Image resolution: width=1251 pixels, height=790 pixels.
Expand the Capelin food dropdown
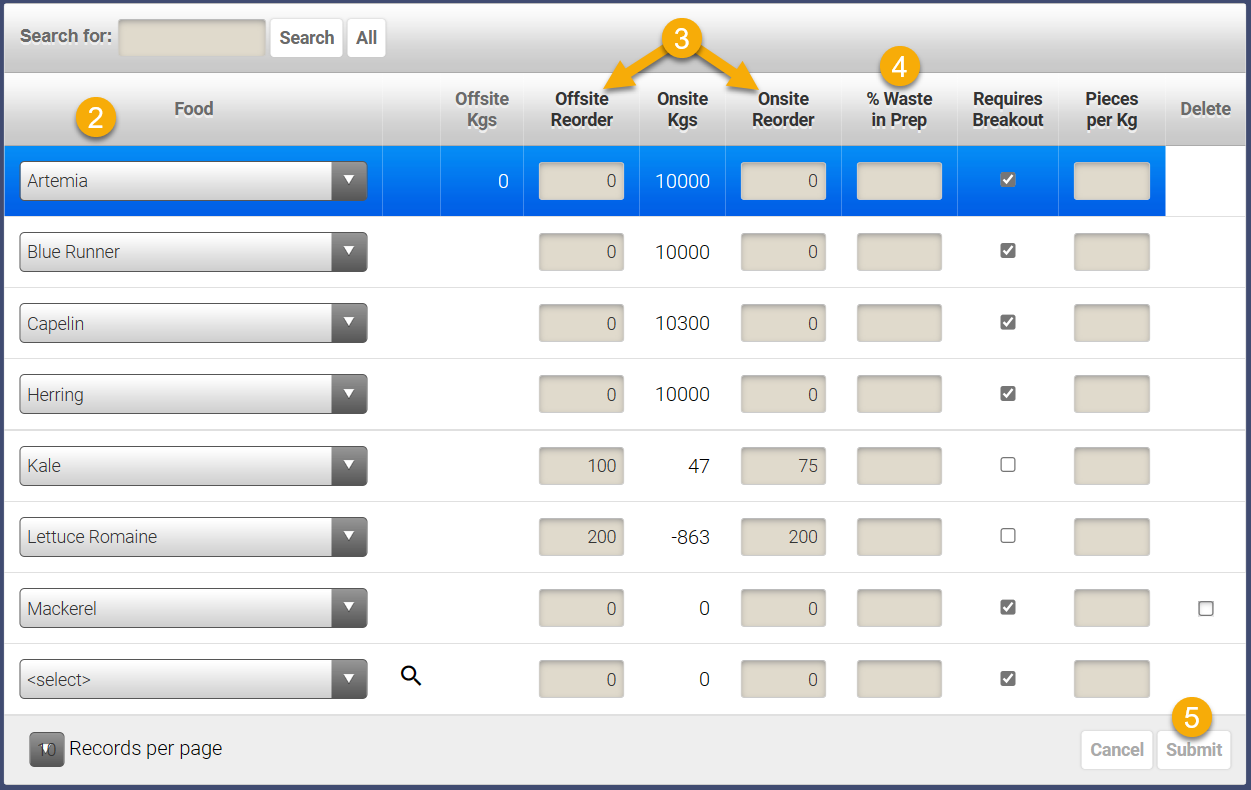pyautogui.click(x=193, y=323)
